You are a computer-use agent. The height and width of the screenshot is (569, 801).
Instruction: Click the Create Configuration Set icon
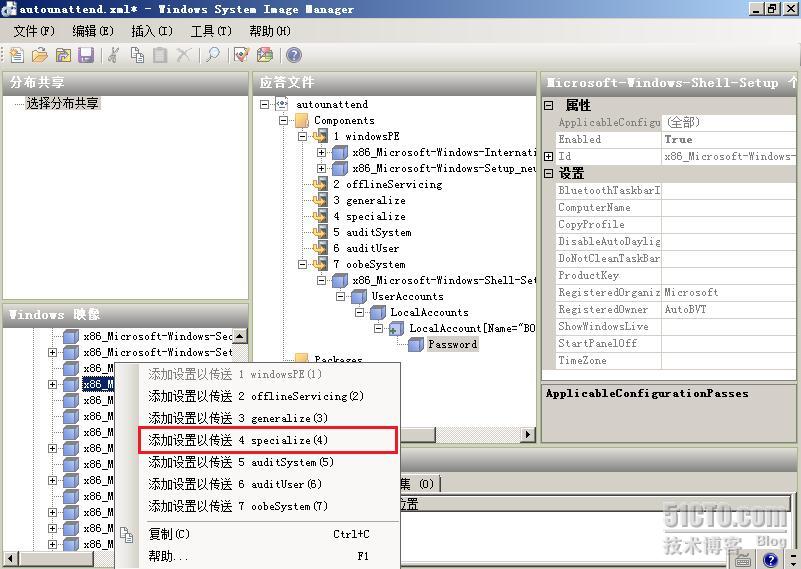[x=265, y=55]
